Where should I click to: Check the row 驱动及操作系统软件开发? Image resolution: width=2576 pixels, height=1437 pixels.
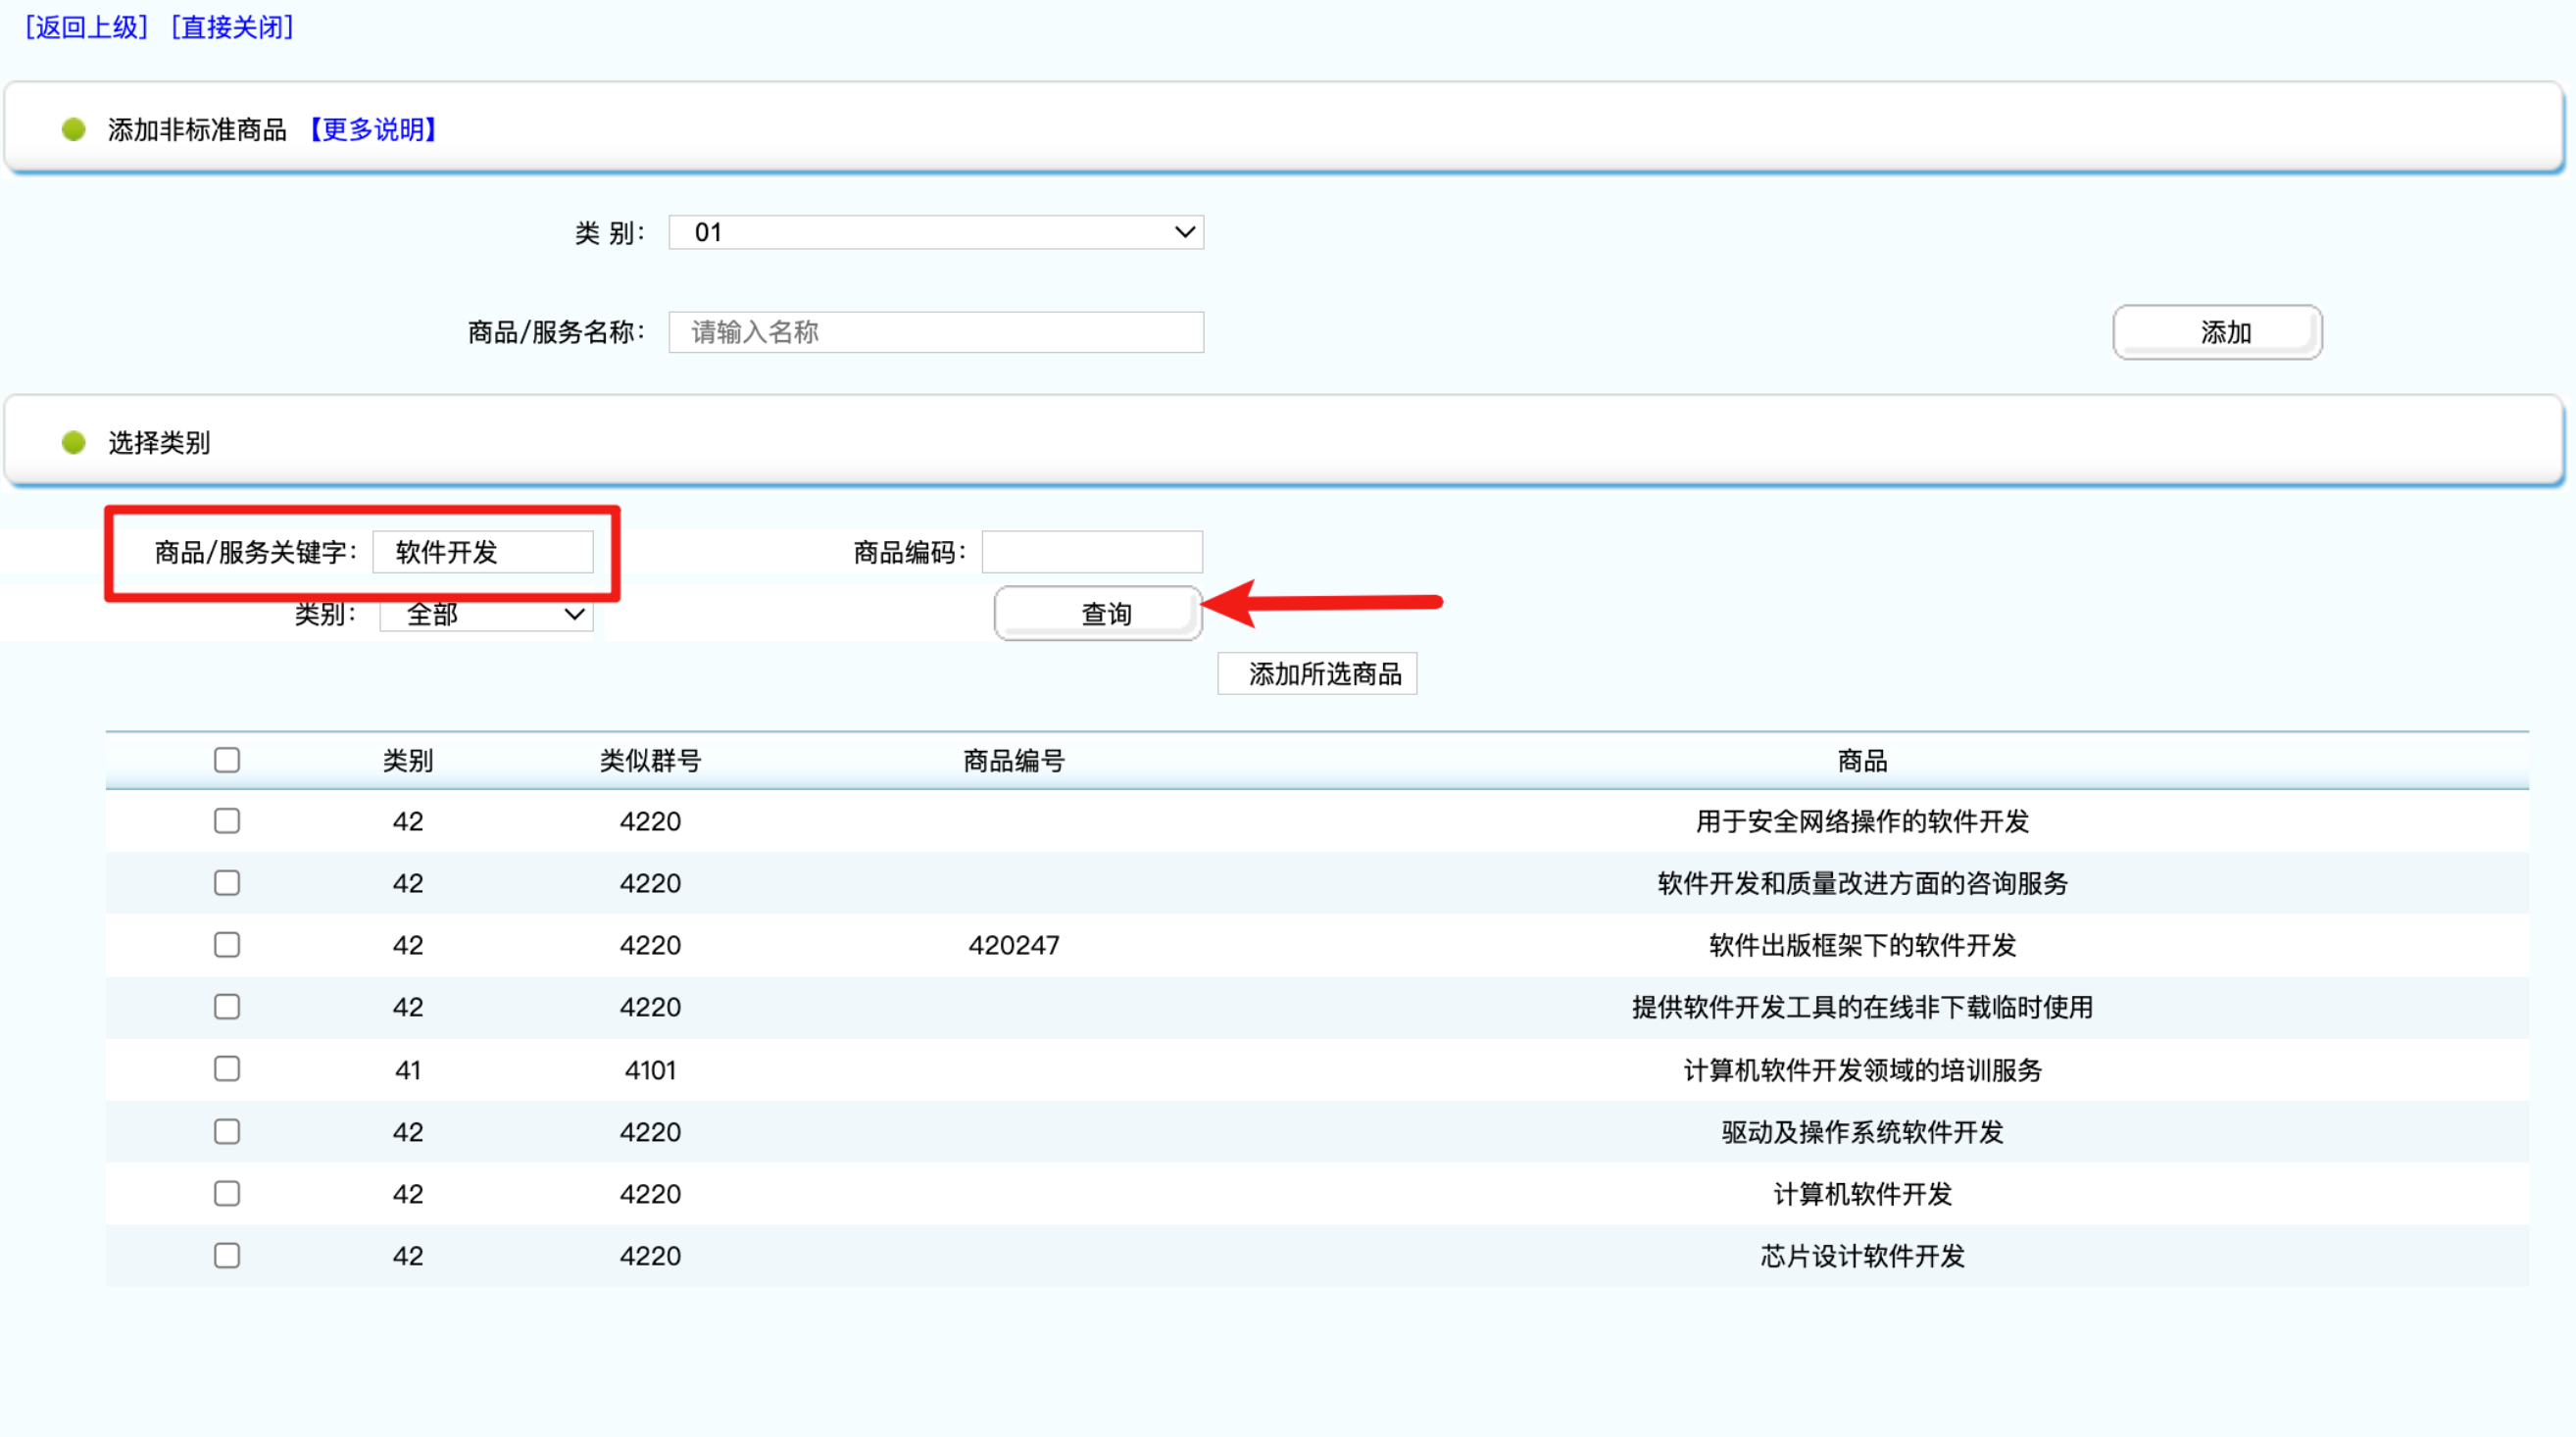click(x=227, y=1132)
